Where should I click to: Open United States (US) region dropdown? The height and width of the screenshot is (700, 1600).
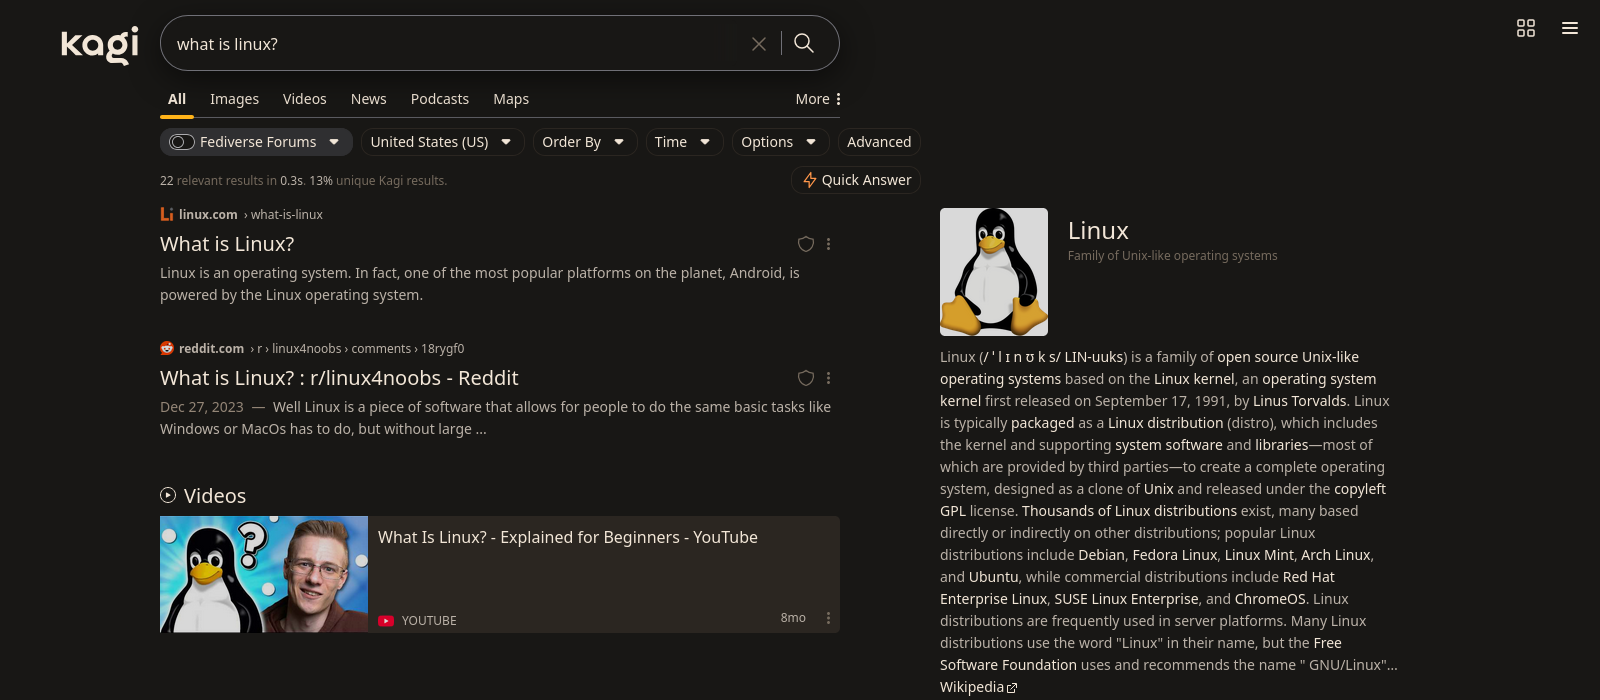[440, 142]
